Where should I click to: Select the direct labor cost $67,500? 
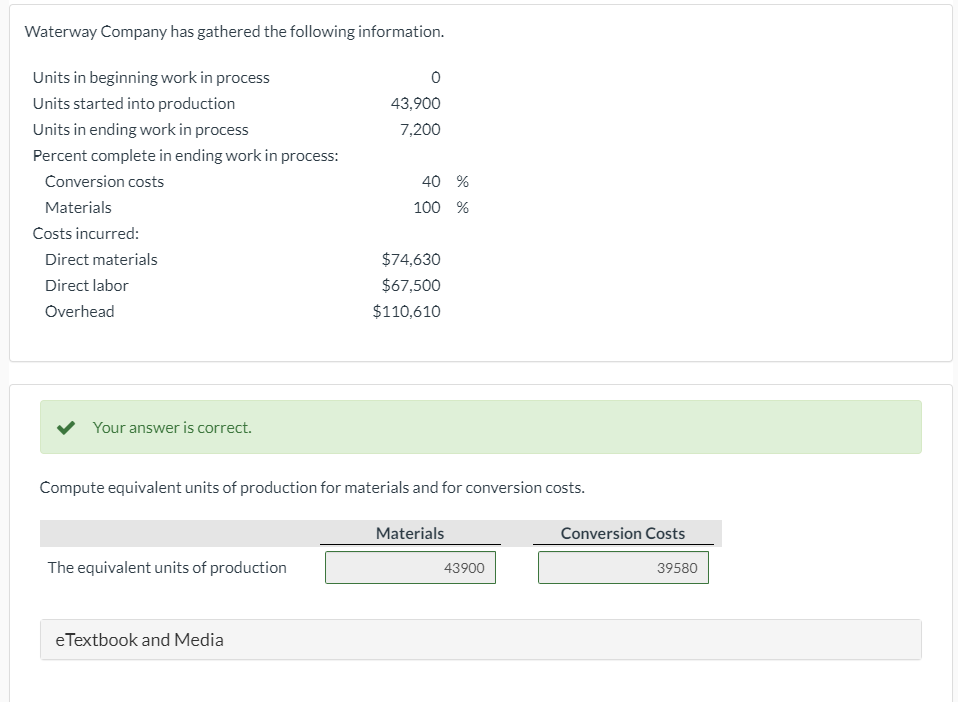click(x=411, y=285)
